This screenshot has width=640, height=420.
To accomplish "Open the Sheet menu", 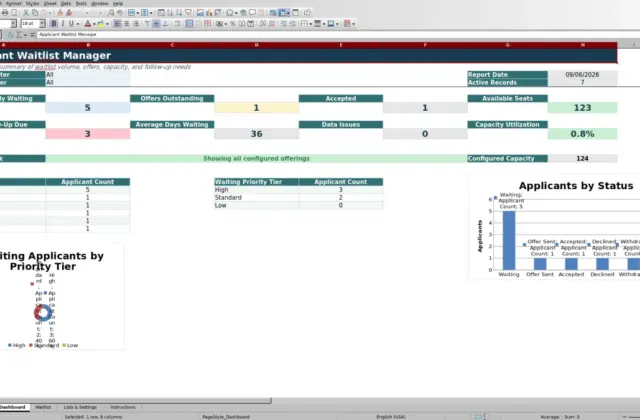I will 50,3.
